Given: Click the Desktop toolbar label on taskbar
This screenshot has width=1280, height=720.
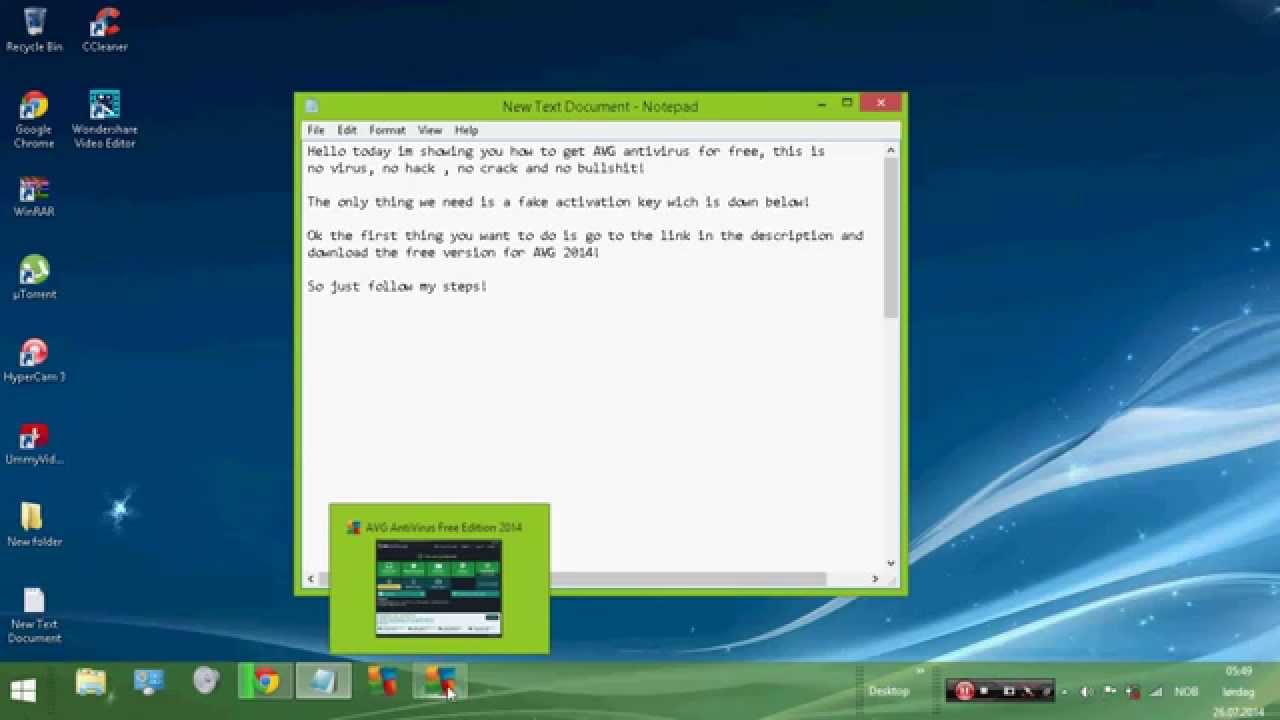Looking at the screenshot, I should (889, 691).
